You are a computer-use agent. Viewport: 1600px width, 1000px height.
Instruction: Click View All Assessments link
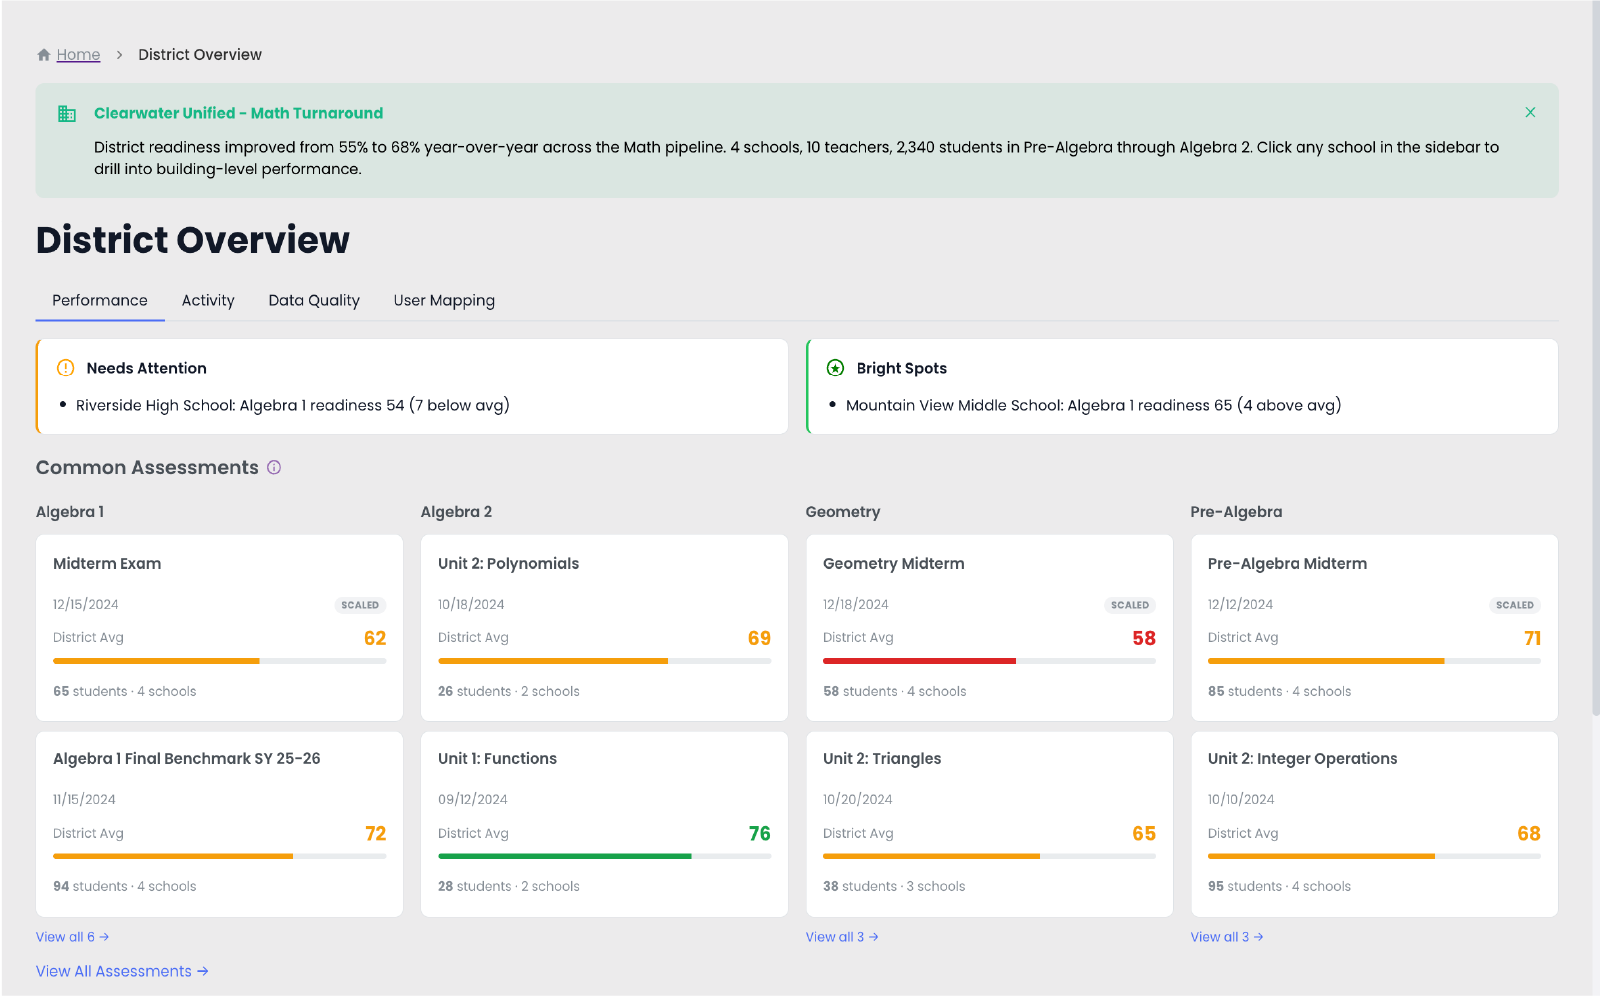122,971
